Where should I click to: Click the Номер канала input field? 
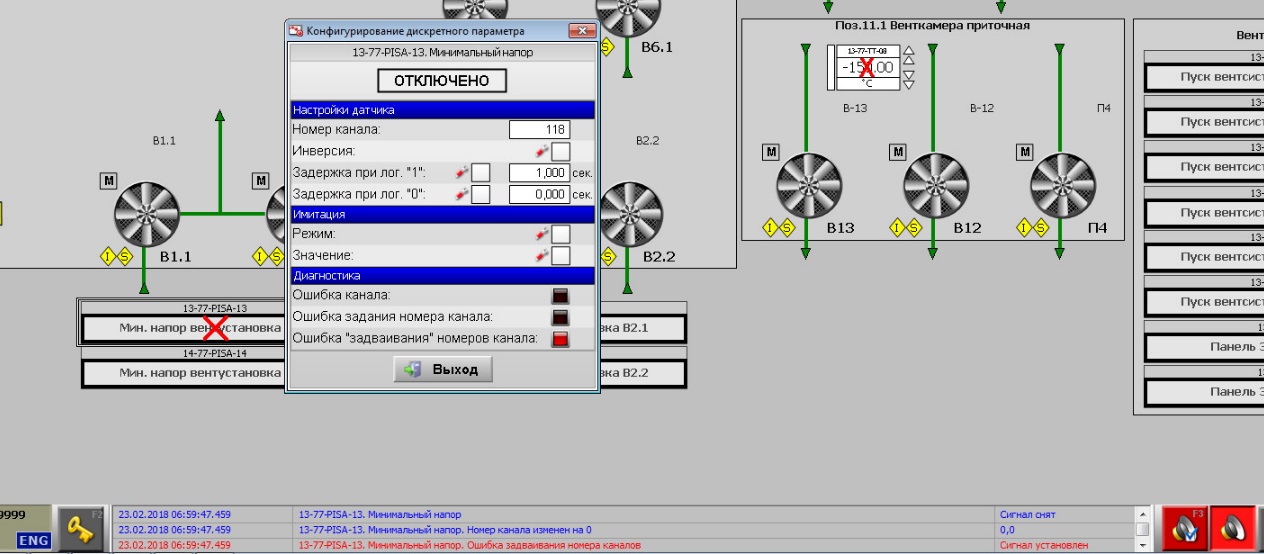(539, 129)
